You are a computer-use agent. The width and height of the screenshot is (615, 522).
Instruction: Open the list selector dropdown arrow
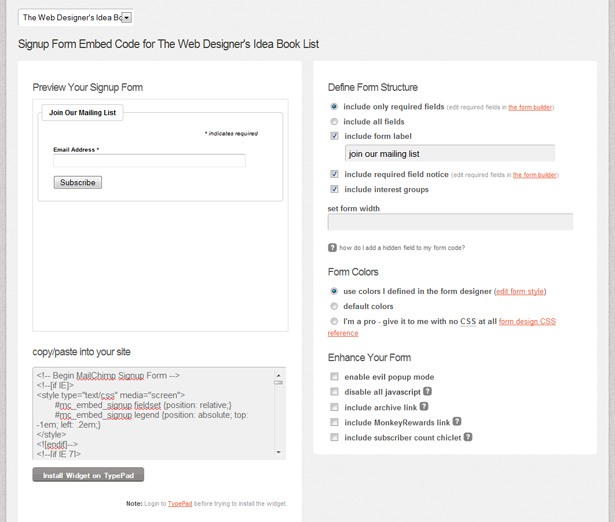(x=126, y=18)
